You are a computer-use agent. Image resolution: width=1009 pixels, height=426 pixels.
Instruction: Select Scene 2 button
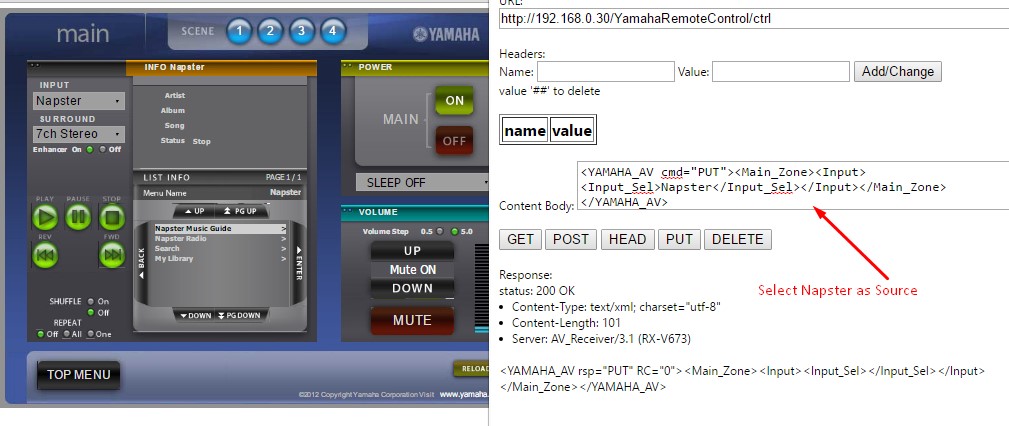[x=270, y=31]
